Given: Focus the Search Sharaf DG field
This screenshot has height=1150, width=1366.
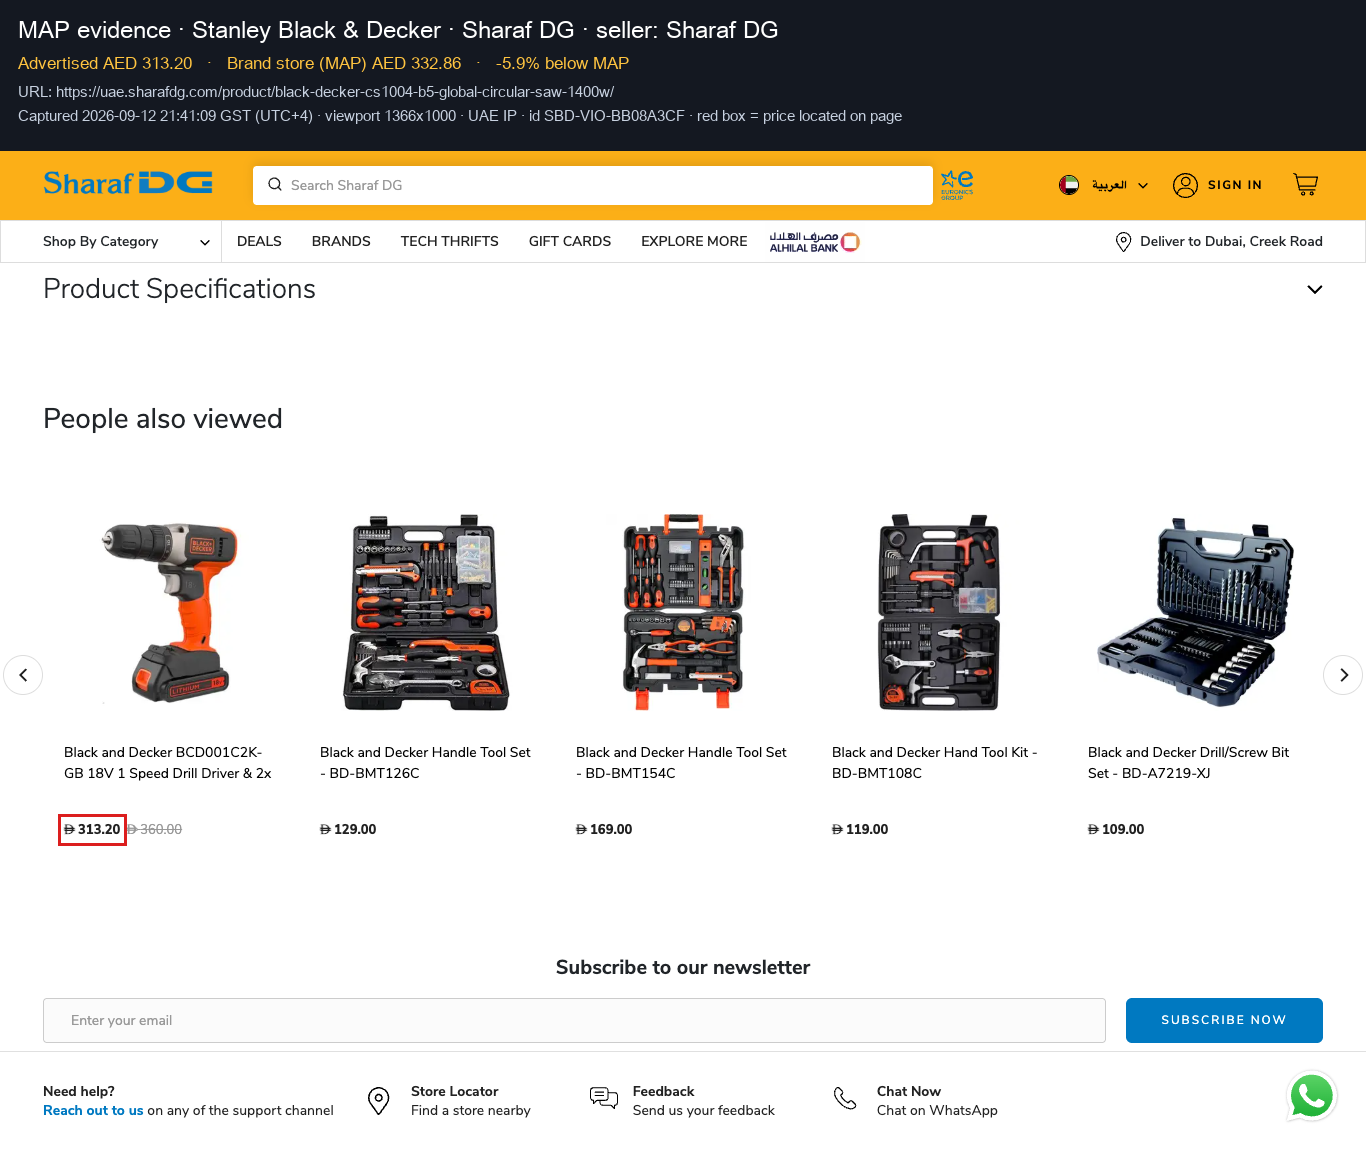Looking at the screenshot, I should pos(593,185).
